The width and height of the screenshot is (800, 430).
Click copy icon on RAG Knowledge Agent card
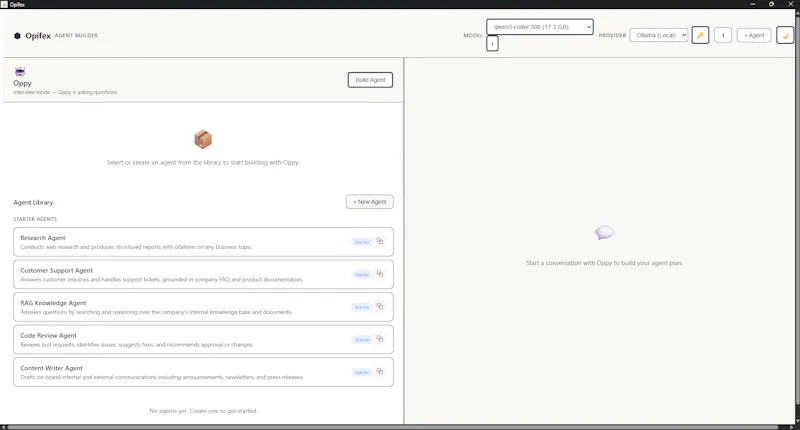[x=380, y=306]
